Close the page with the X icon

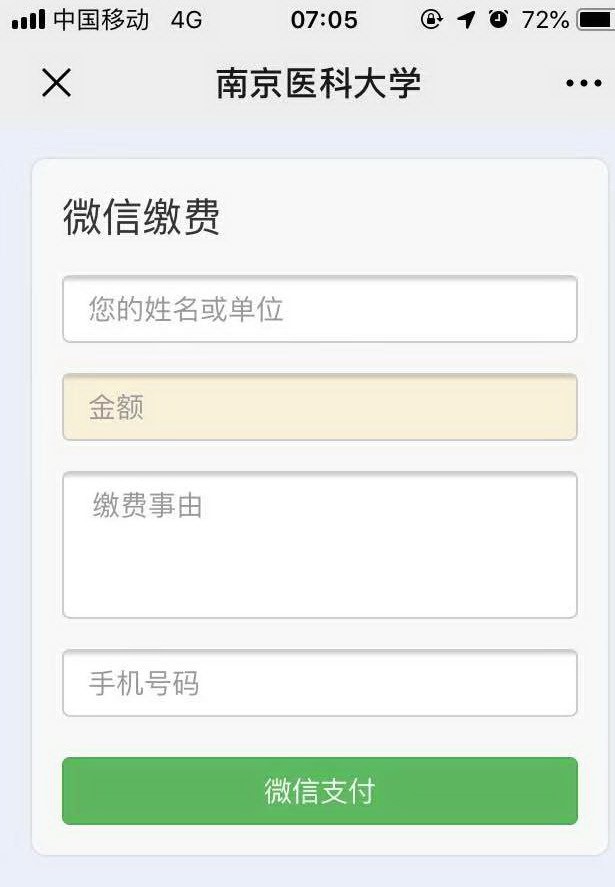(x=57, y=83)
